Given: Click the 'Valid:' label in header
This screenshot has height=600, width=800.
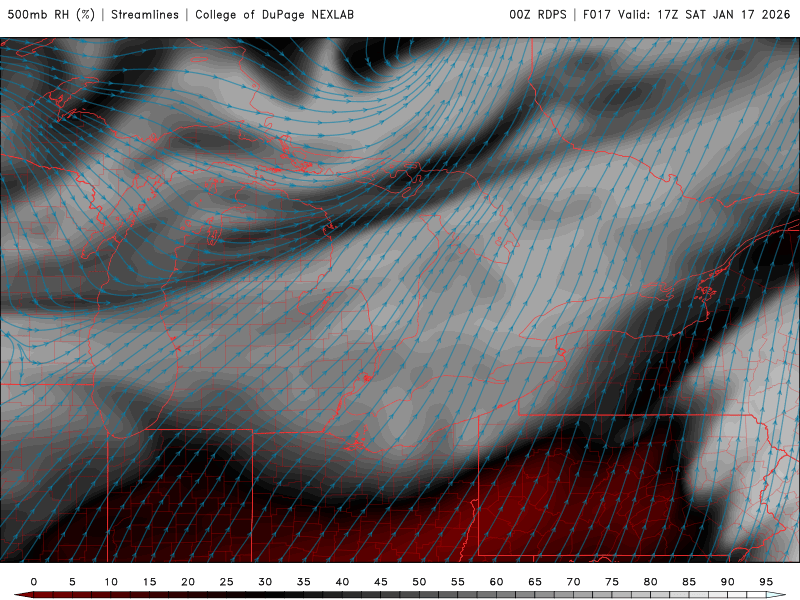Looking at the screenshot, I should (x=634, y=14).
